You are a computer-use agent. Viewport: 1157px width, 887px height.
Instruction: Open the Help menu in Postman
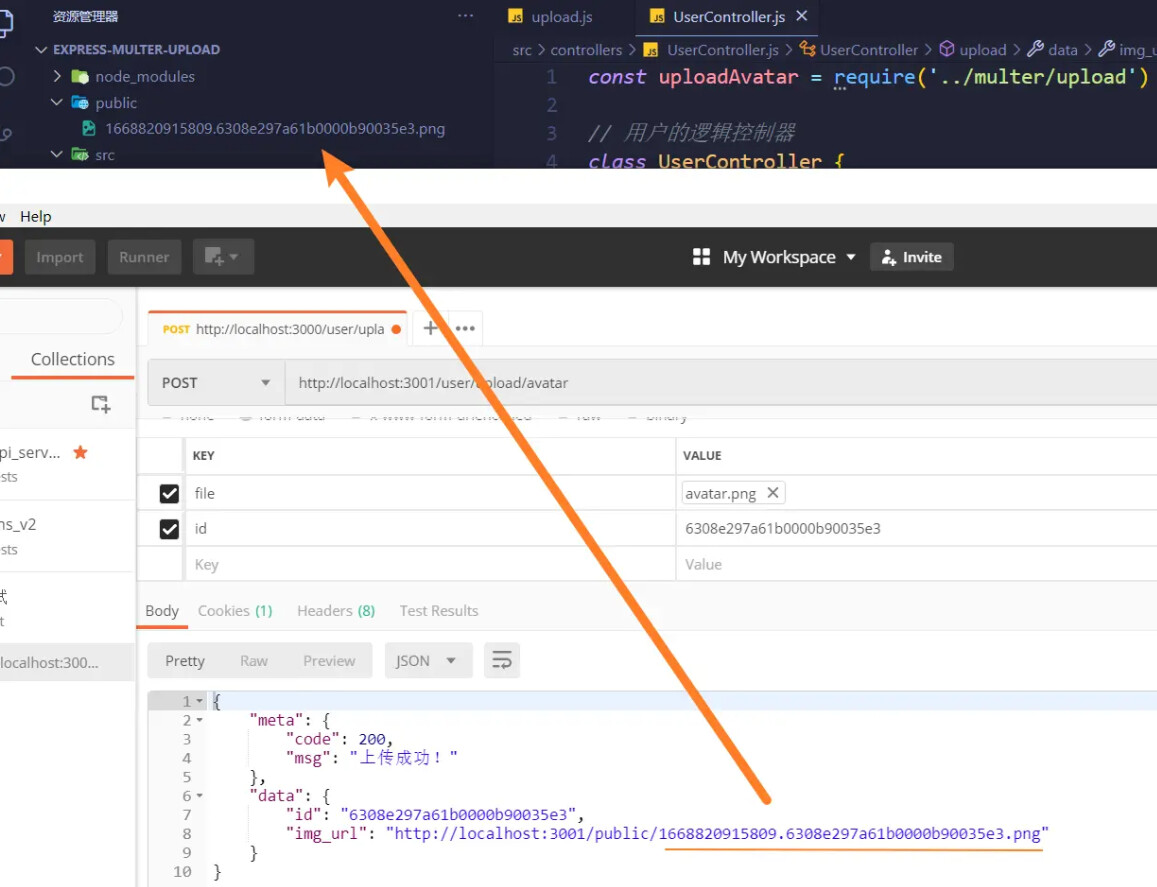35,216
